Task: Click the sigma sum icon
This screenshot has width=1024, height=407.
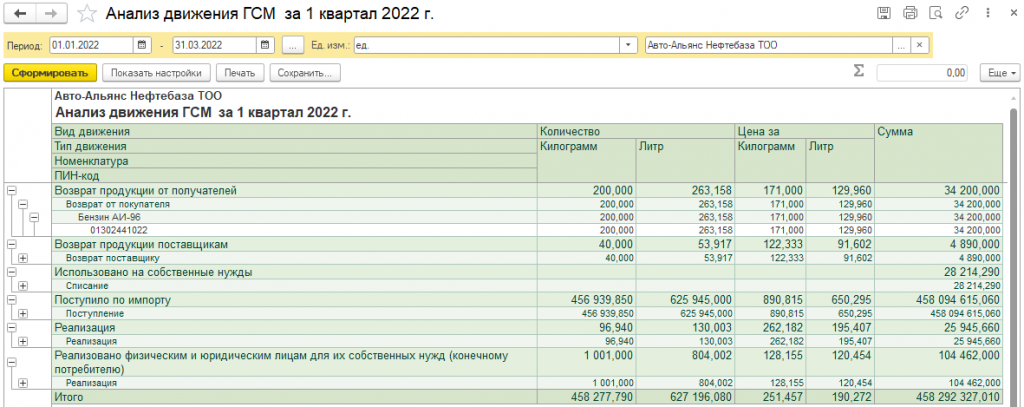Action: [x=858, y=72]
